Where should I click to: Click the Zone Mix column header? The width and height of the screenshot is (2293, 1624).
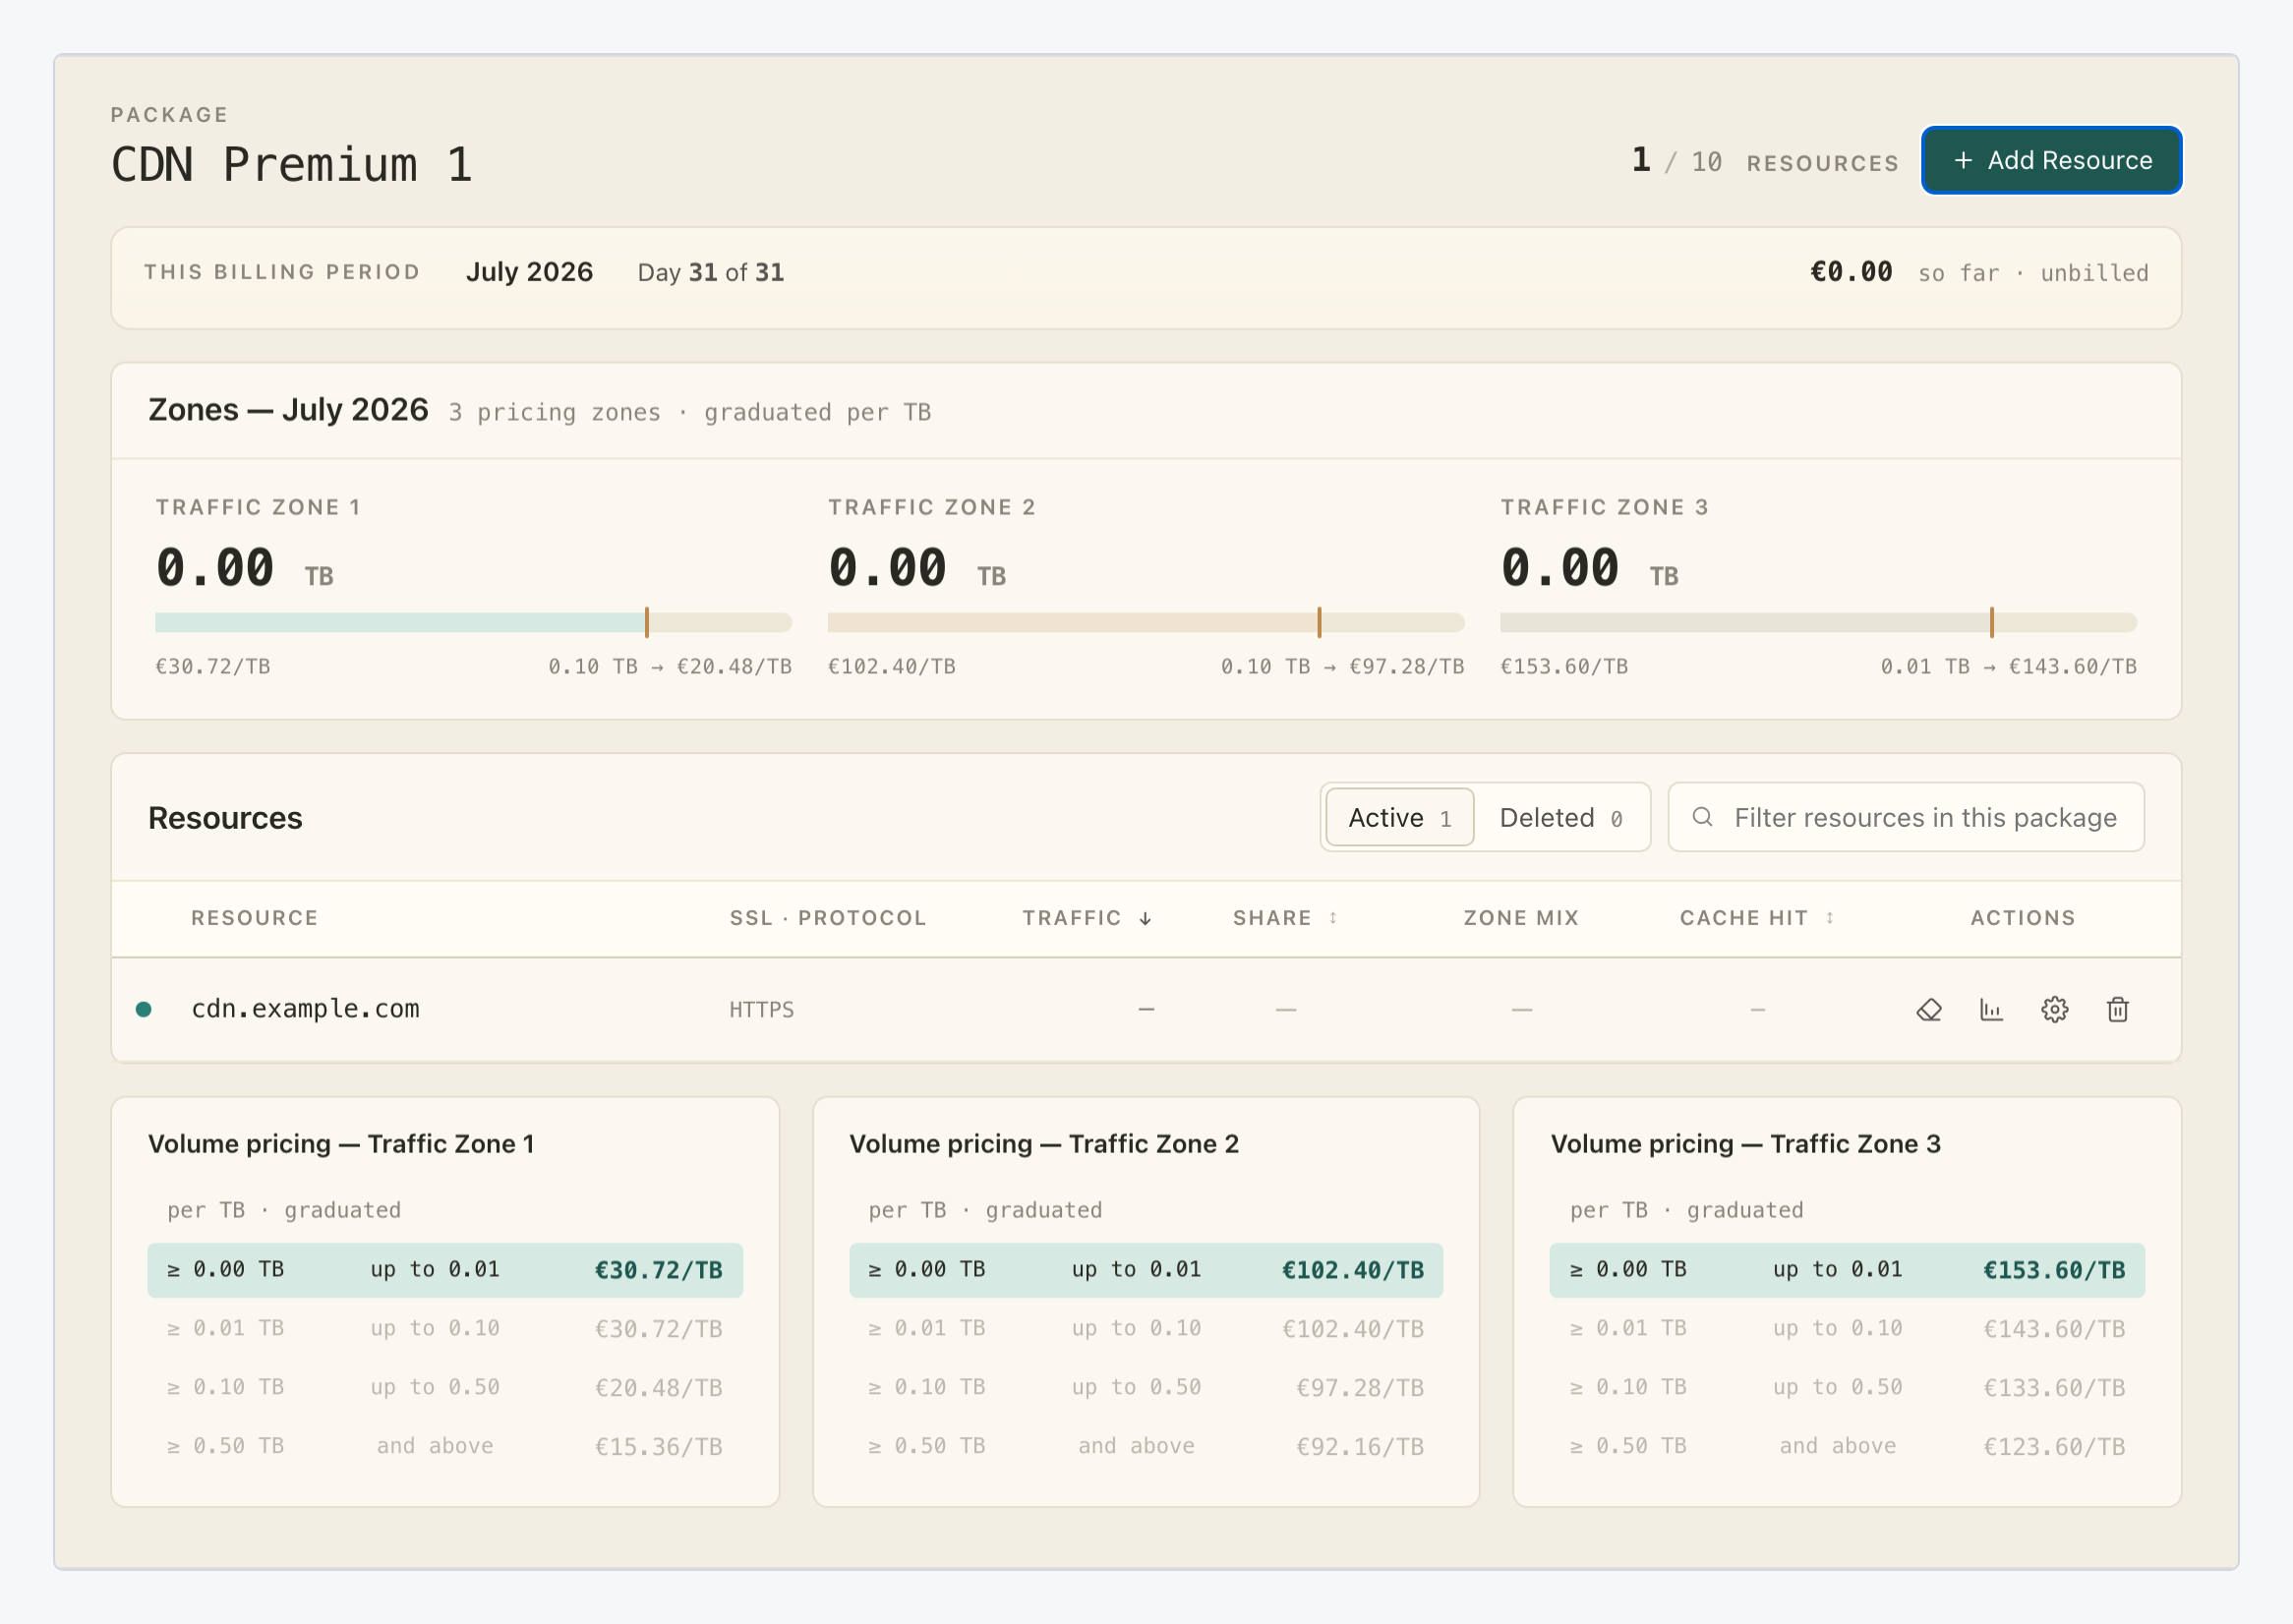click(x=1521, y=918)
